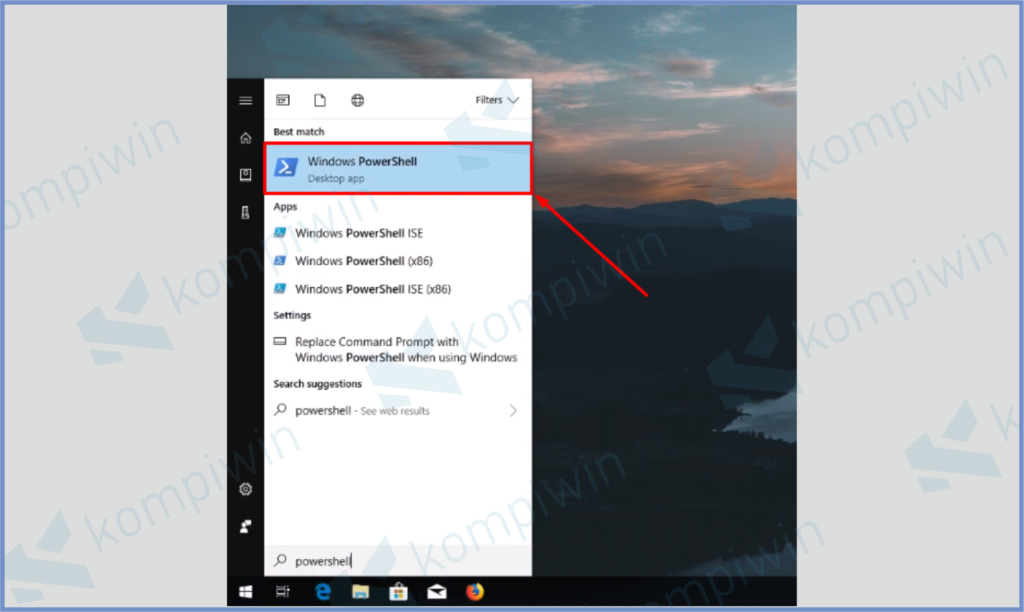Open Windows PowerShell (x86)
The height and width of the screenshot is (612, 1024).
click(363, 261)
